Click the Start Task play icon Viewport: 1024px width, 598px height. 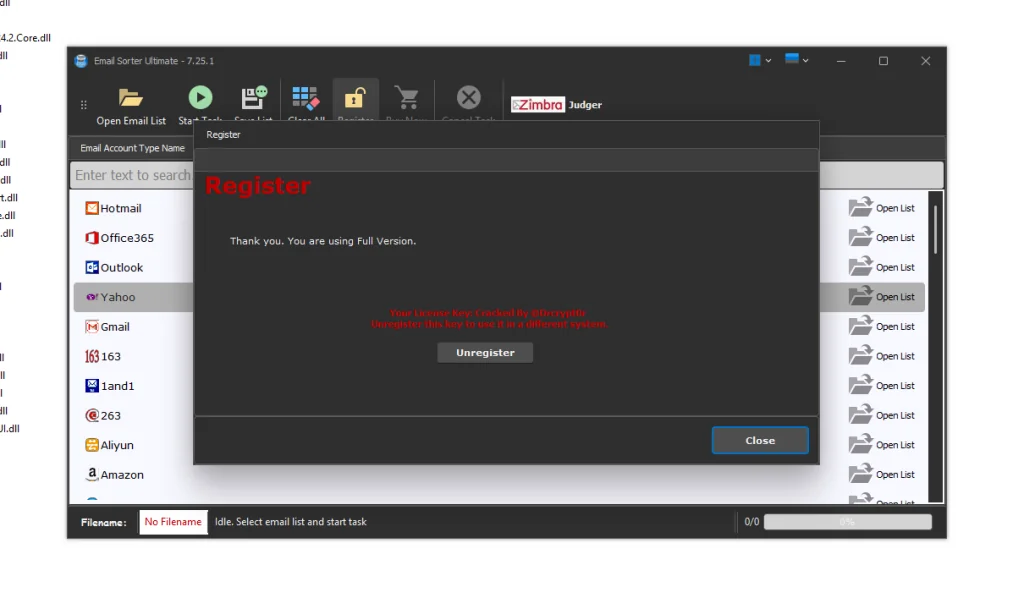pos(199,97)
